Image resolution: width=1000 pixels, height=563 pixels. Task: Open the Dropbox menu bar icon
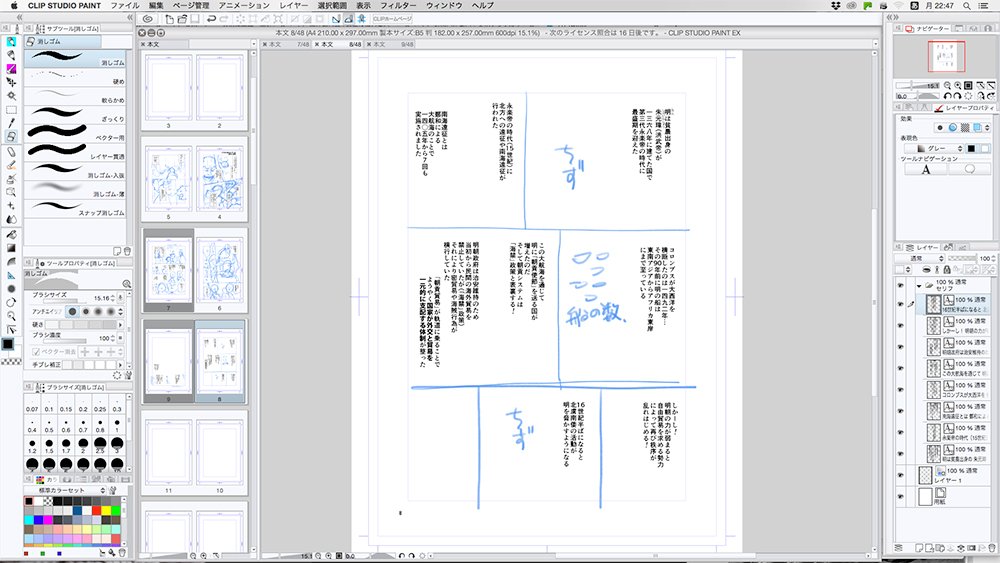pyautogui.click(x=835, y=5)
